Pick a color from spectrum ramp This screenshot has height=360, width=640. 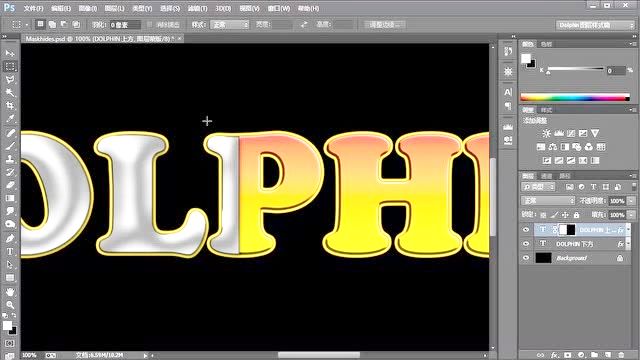(575, 97)
